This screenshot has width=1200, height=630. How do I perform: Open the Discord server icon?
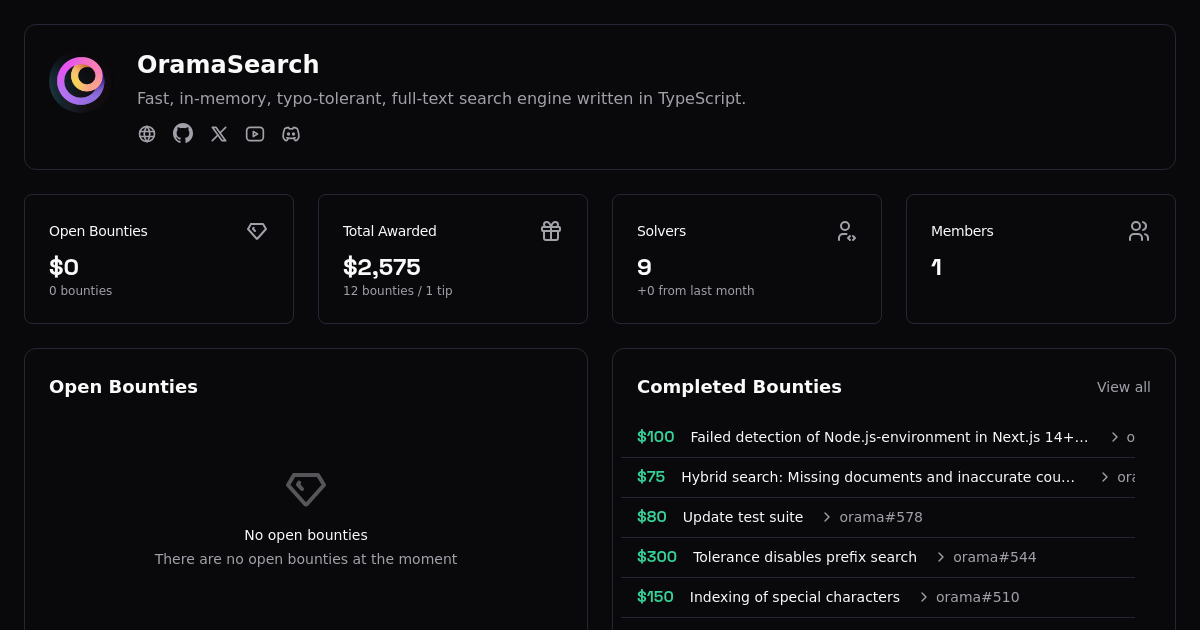tap(291, 134)
